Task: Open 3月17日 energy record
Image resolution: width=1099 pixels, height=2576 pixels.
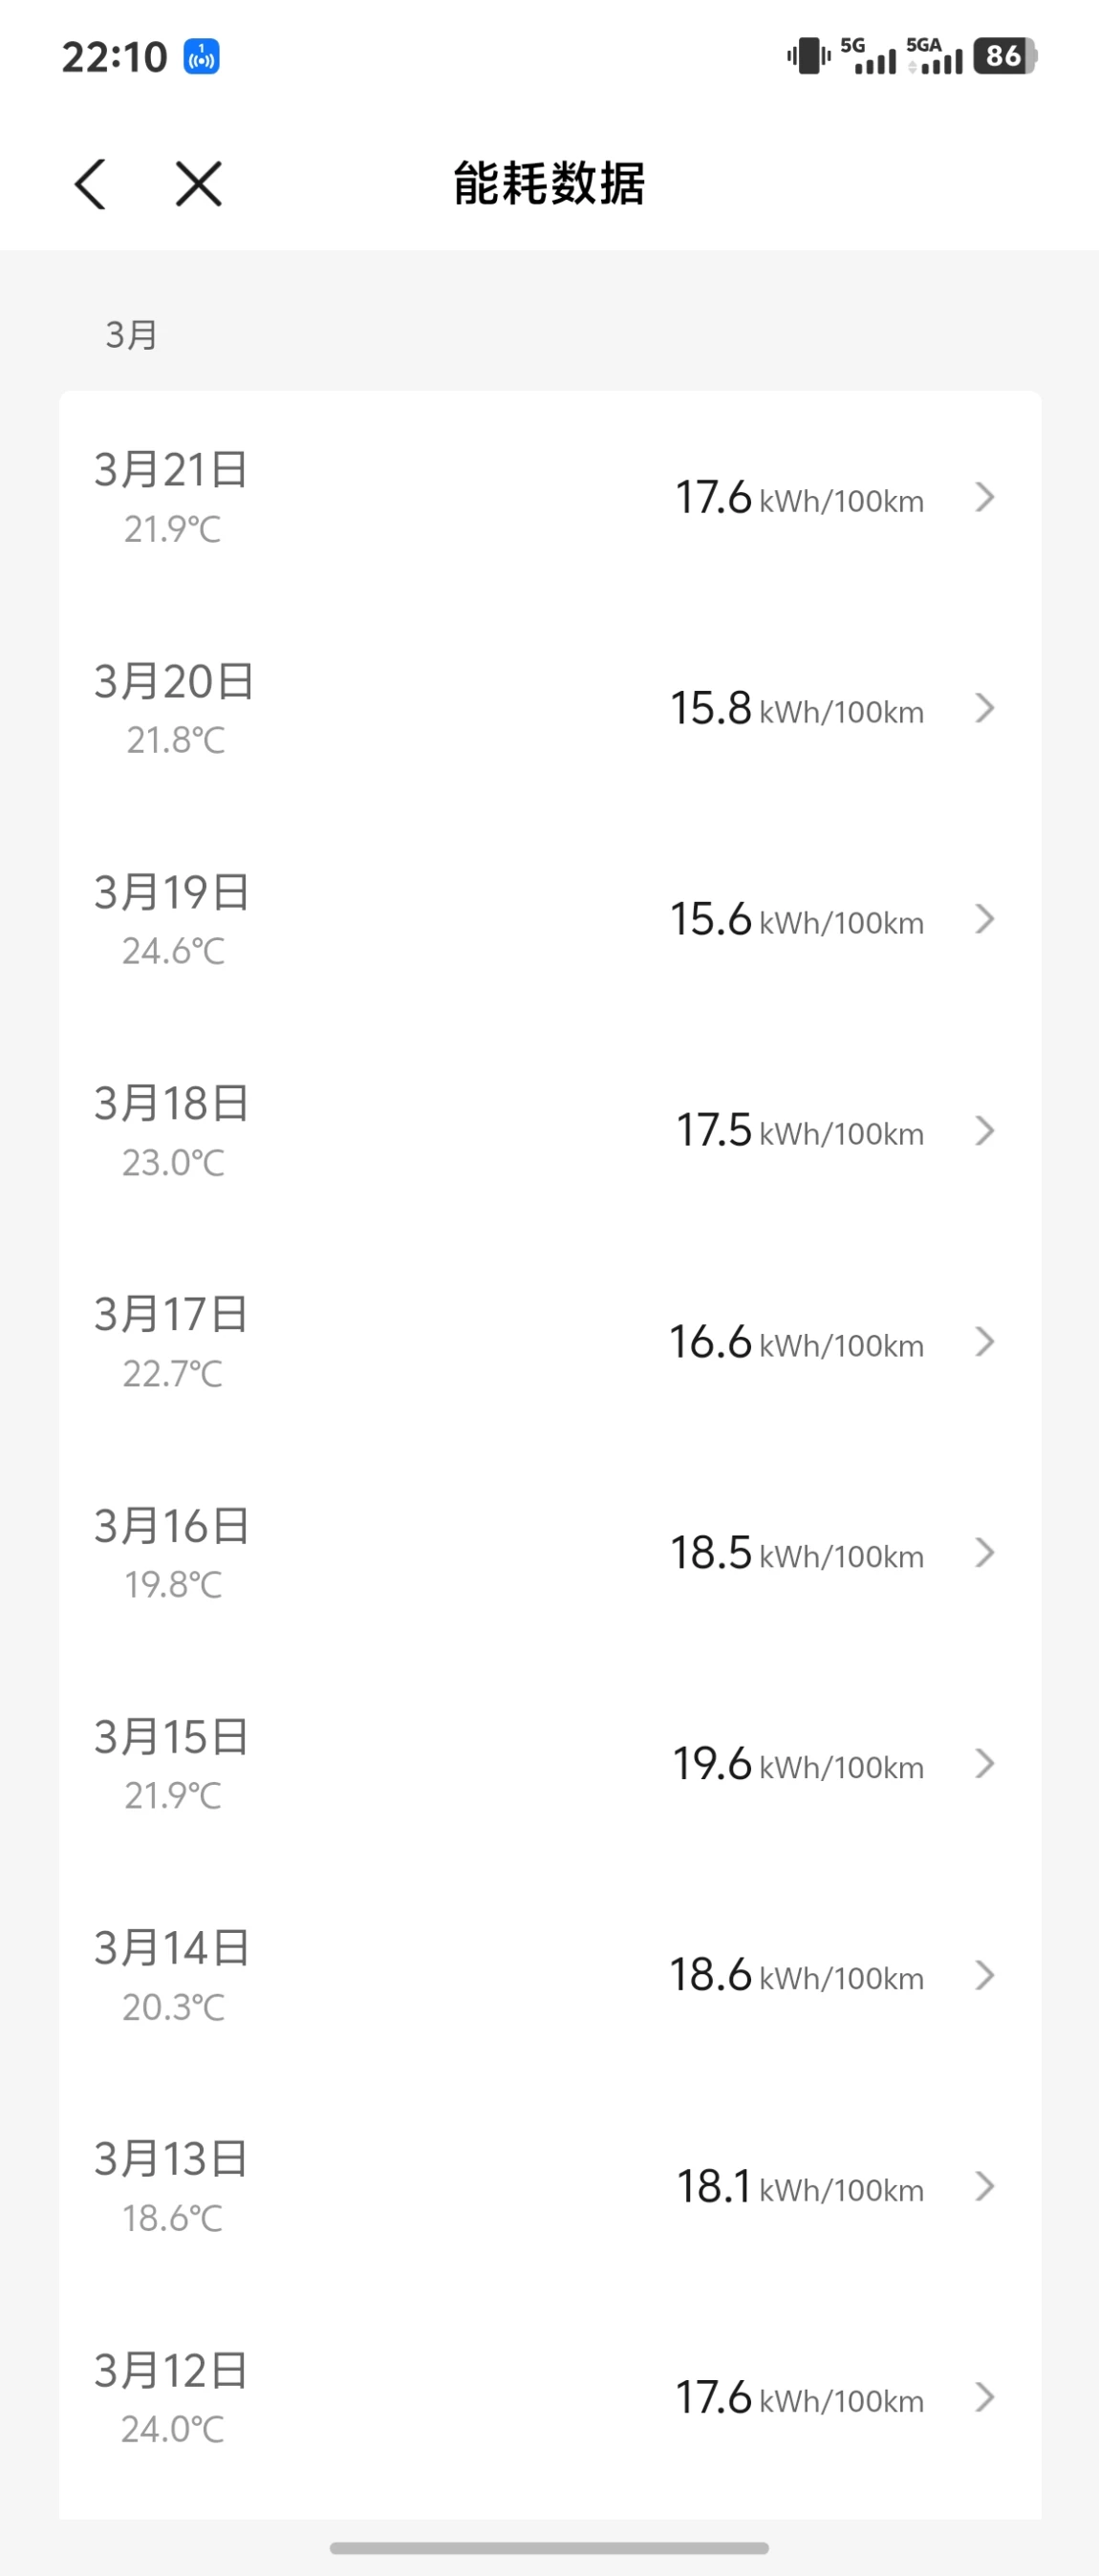Action: [550, 1342]
